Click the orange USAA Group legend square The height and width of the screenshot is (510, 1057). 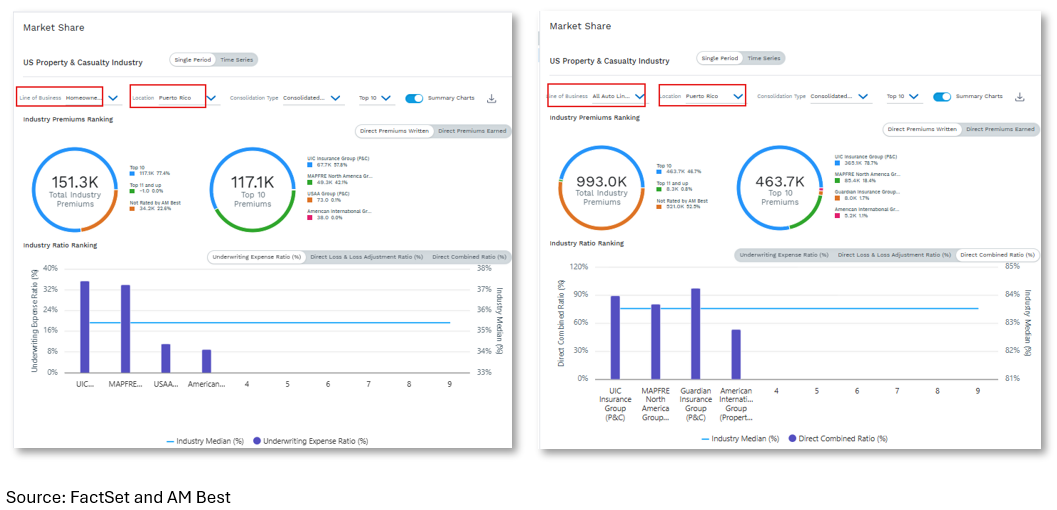pyautogui.click(x=310, y=199)
